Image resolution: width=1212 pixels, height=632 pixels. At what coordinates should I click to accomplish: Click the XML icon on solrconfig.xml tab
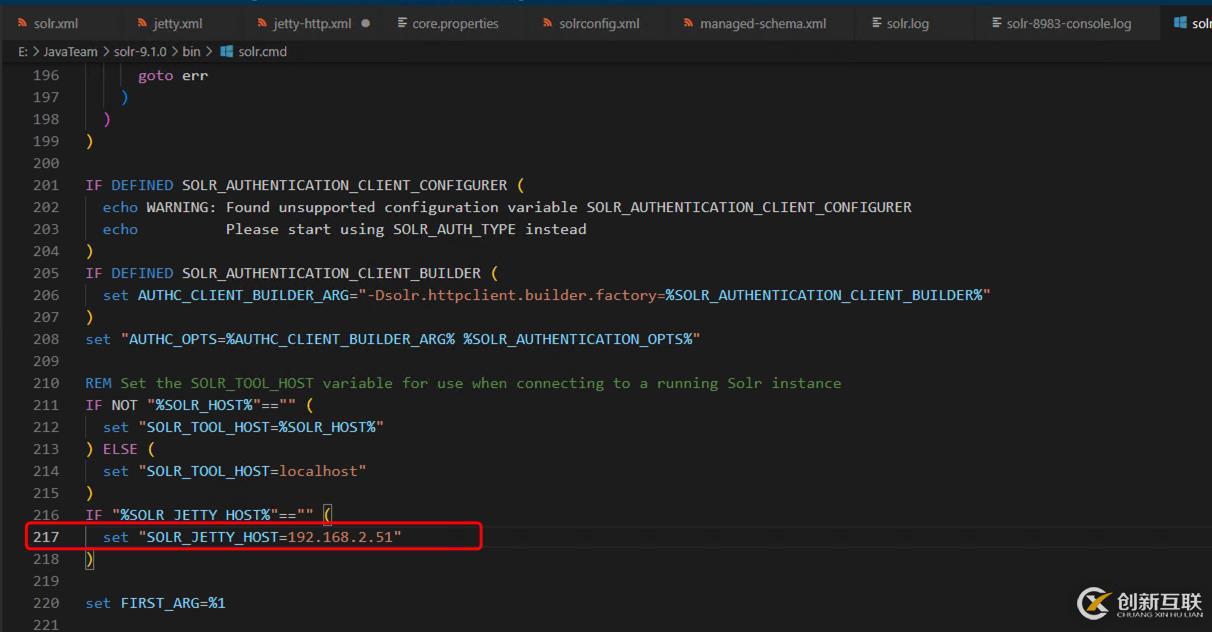click(548, 23)
